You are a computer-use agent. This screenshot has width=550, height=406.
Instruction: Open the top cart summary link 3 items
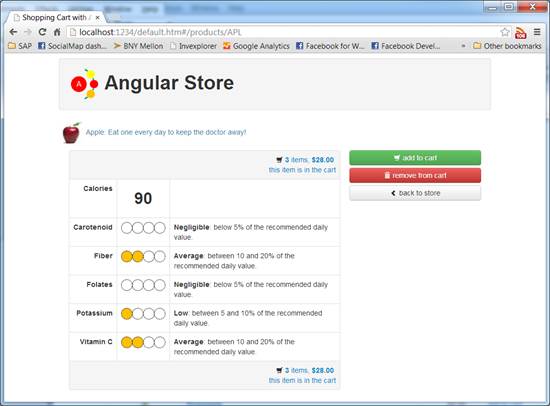click(x=296, y=160)
